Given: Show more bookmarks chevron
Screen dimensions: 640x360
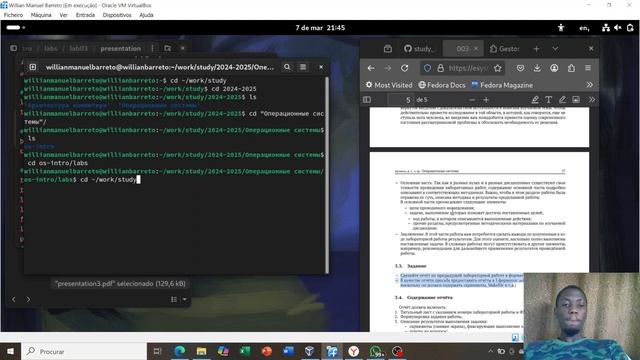Looking at the screenshot, I should [x=589, y=85].
